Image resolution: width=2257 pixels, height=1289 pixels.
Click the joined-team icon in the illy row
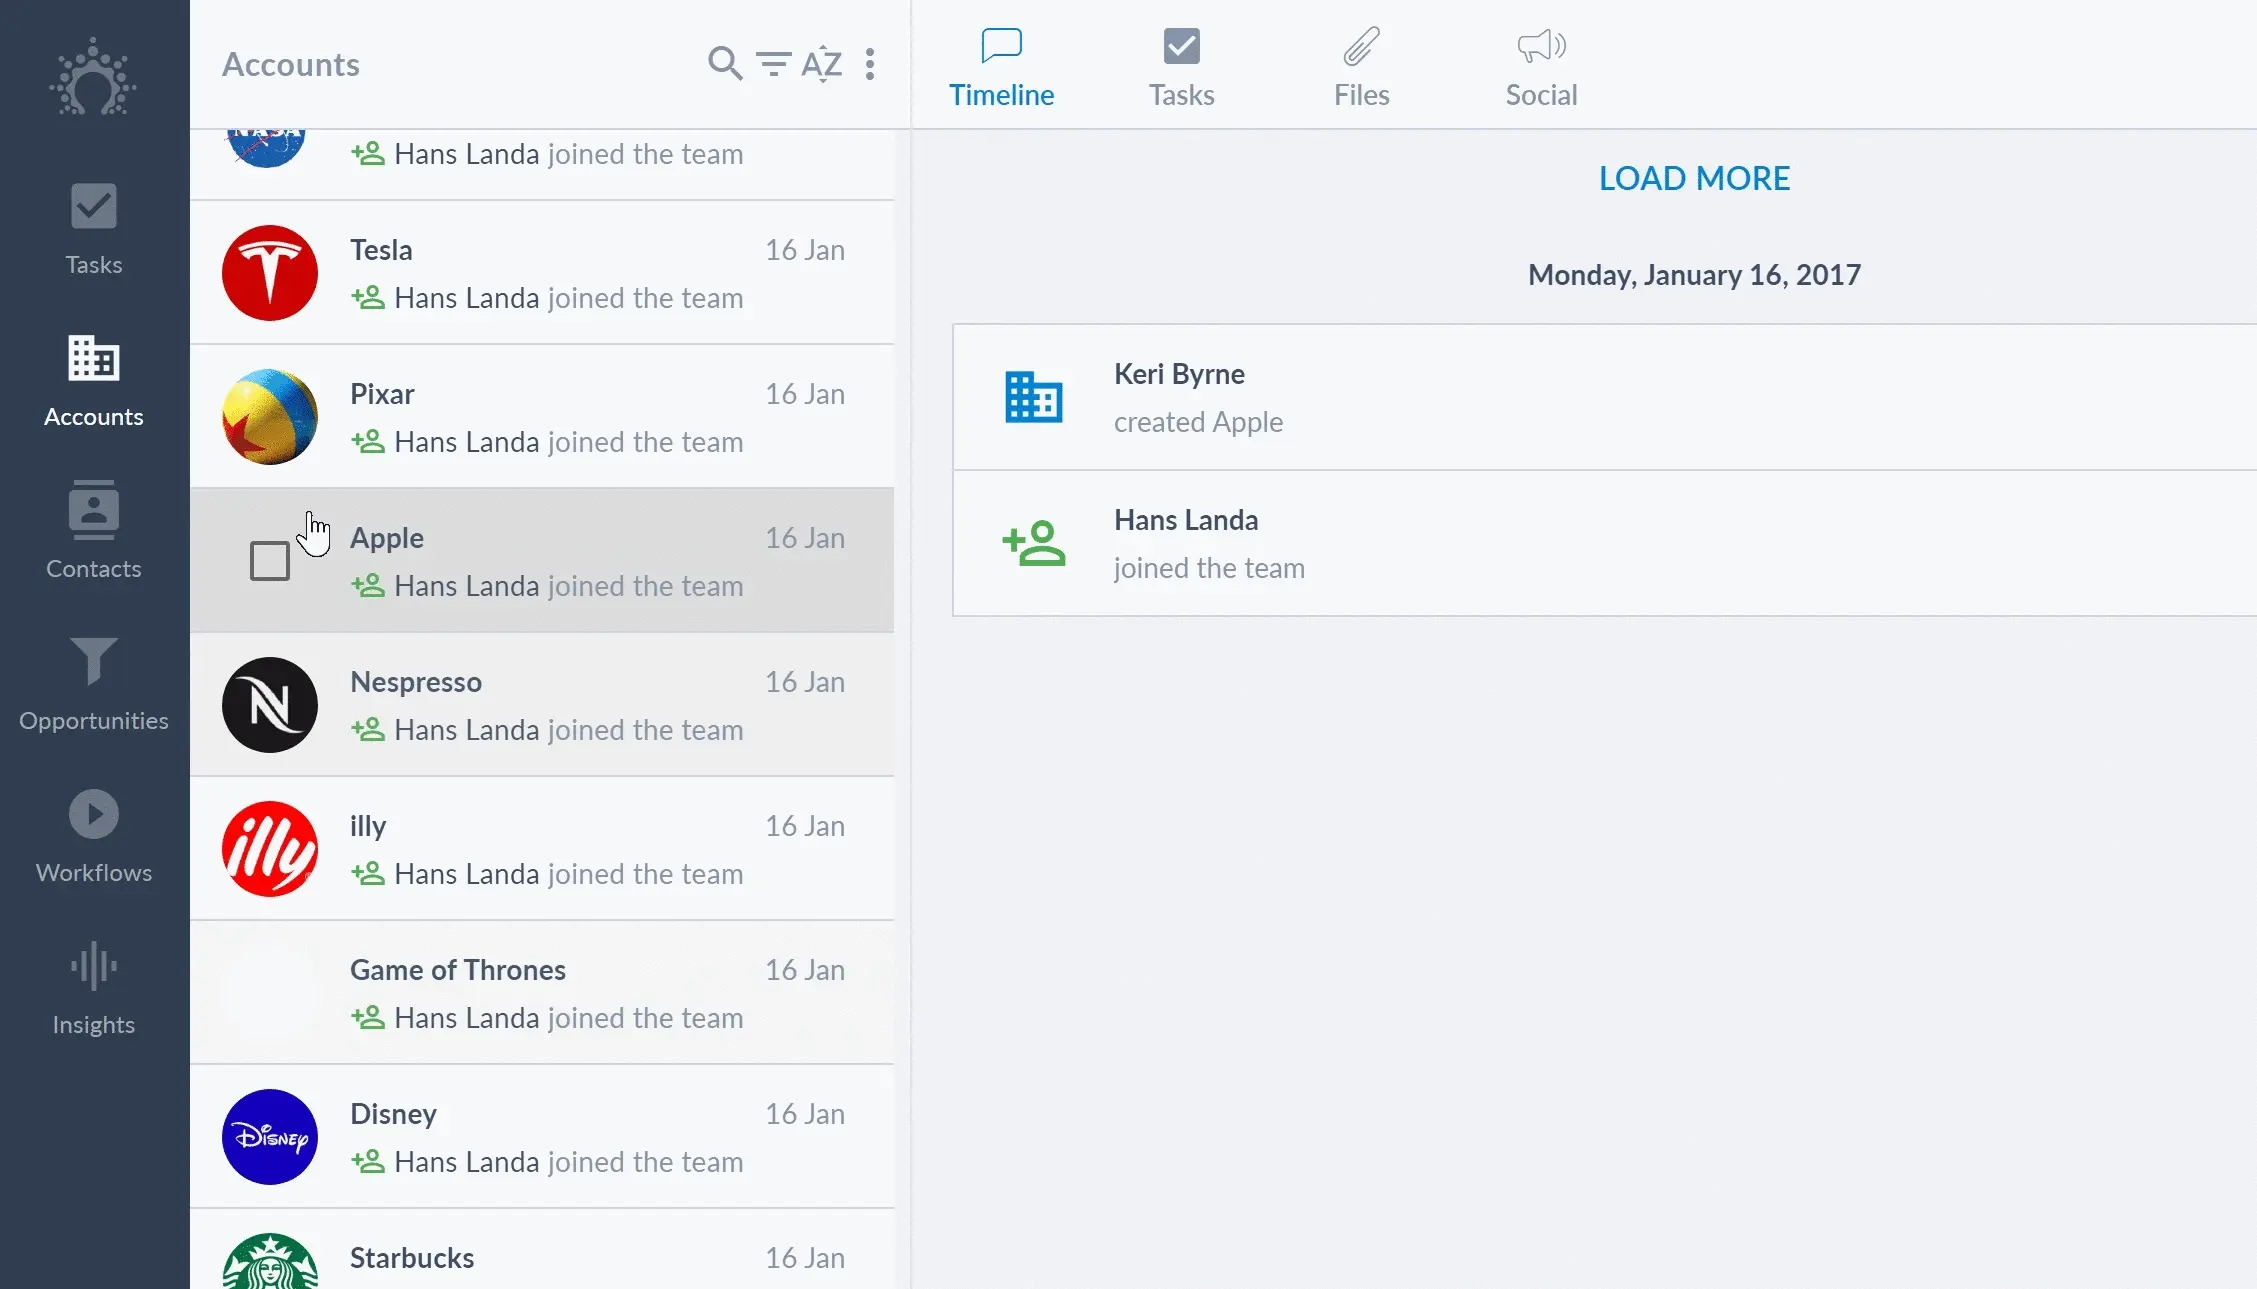[368, 873]
